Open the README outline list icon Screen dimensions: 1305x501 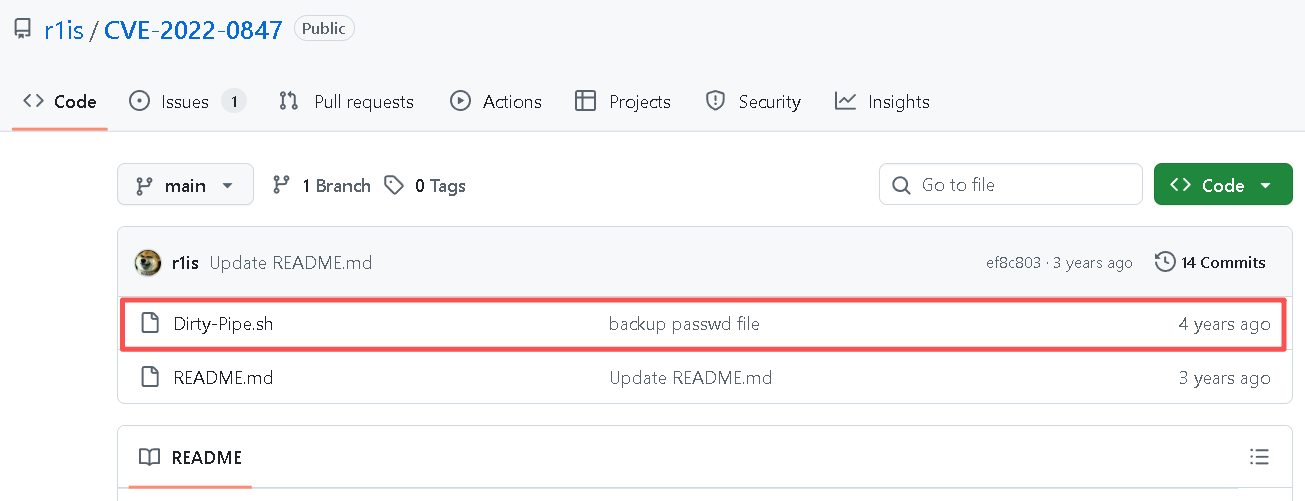1259,457
